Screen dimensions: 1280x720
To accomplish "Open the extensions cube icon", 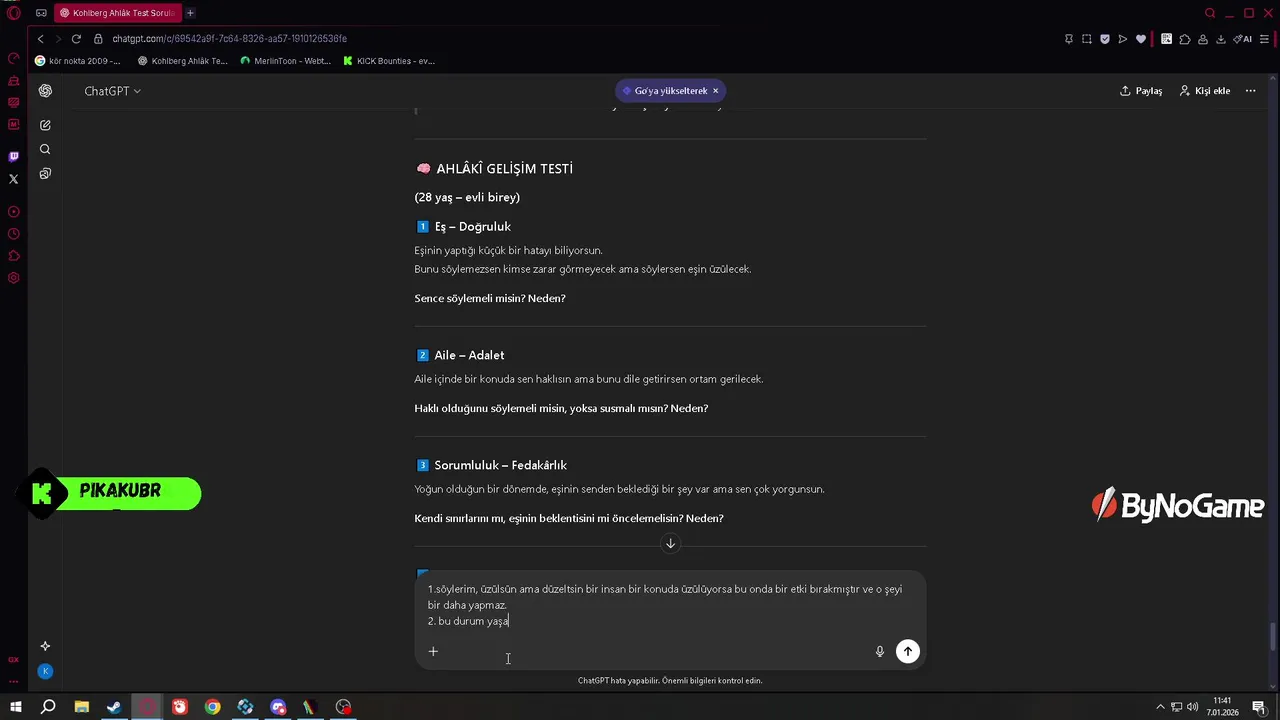I will coord(1185,39).
